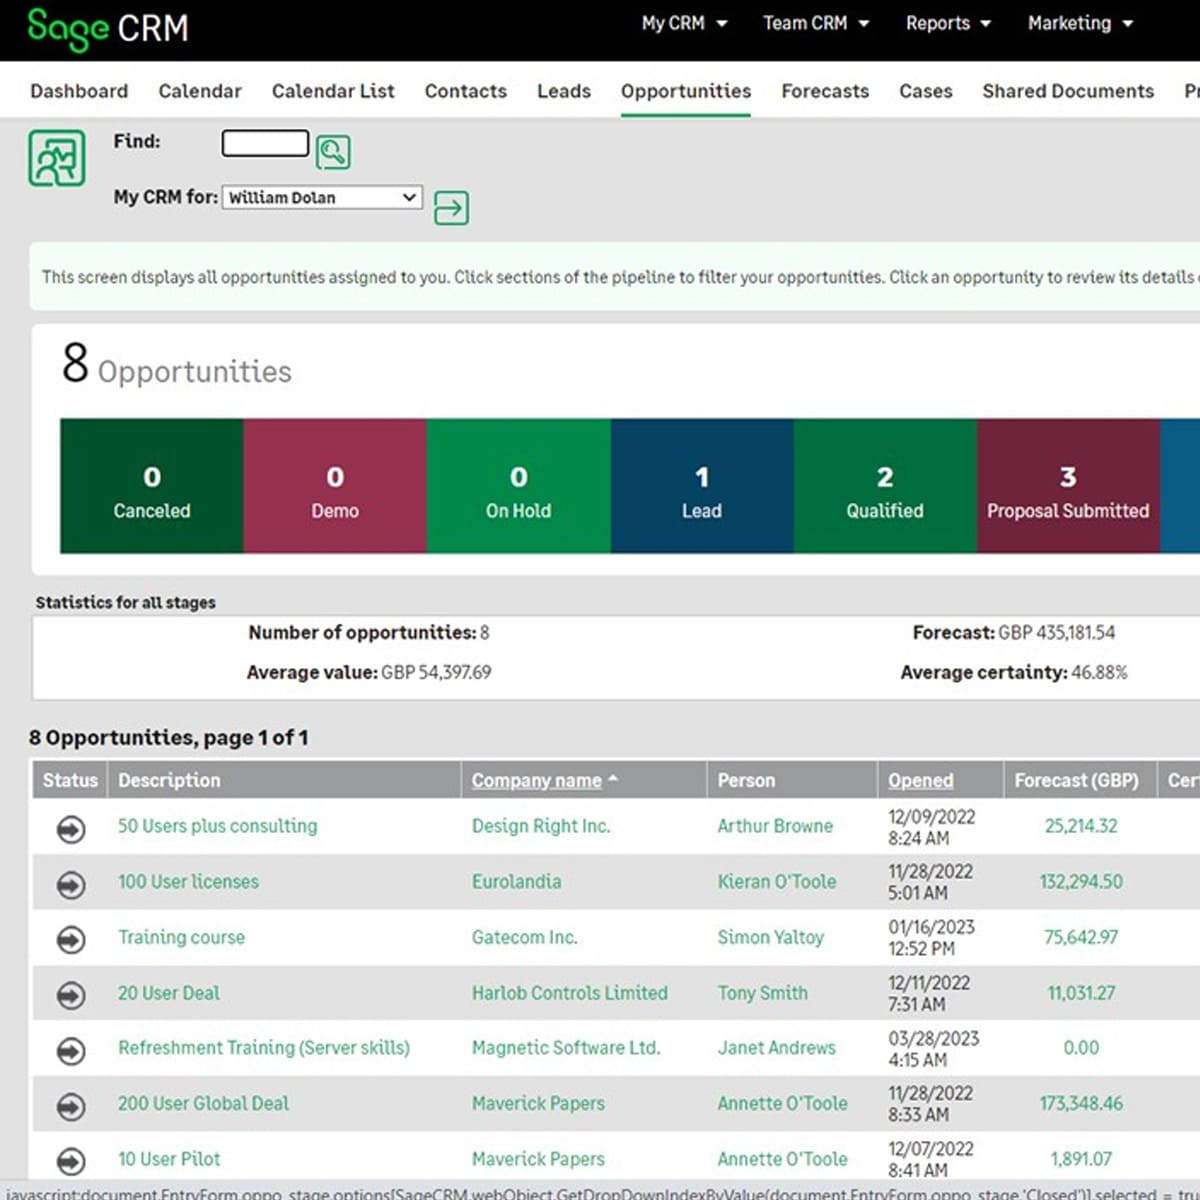Open the Leads tab
Screen dimensions: 1200x1200
[x=564, y=91]
